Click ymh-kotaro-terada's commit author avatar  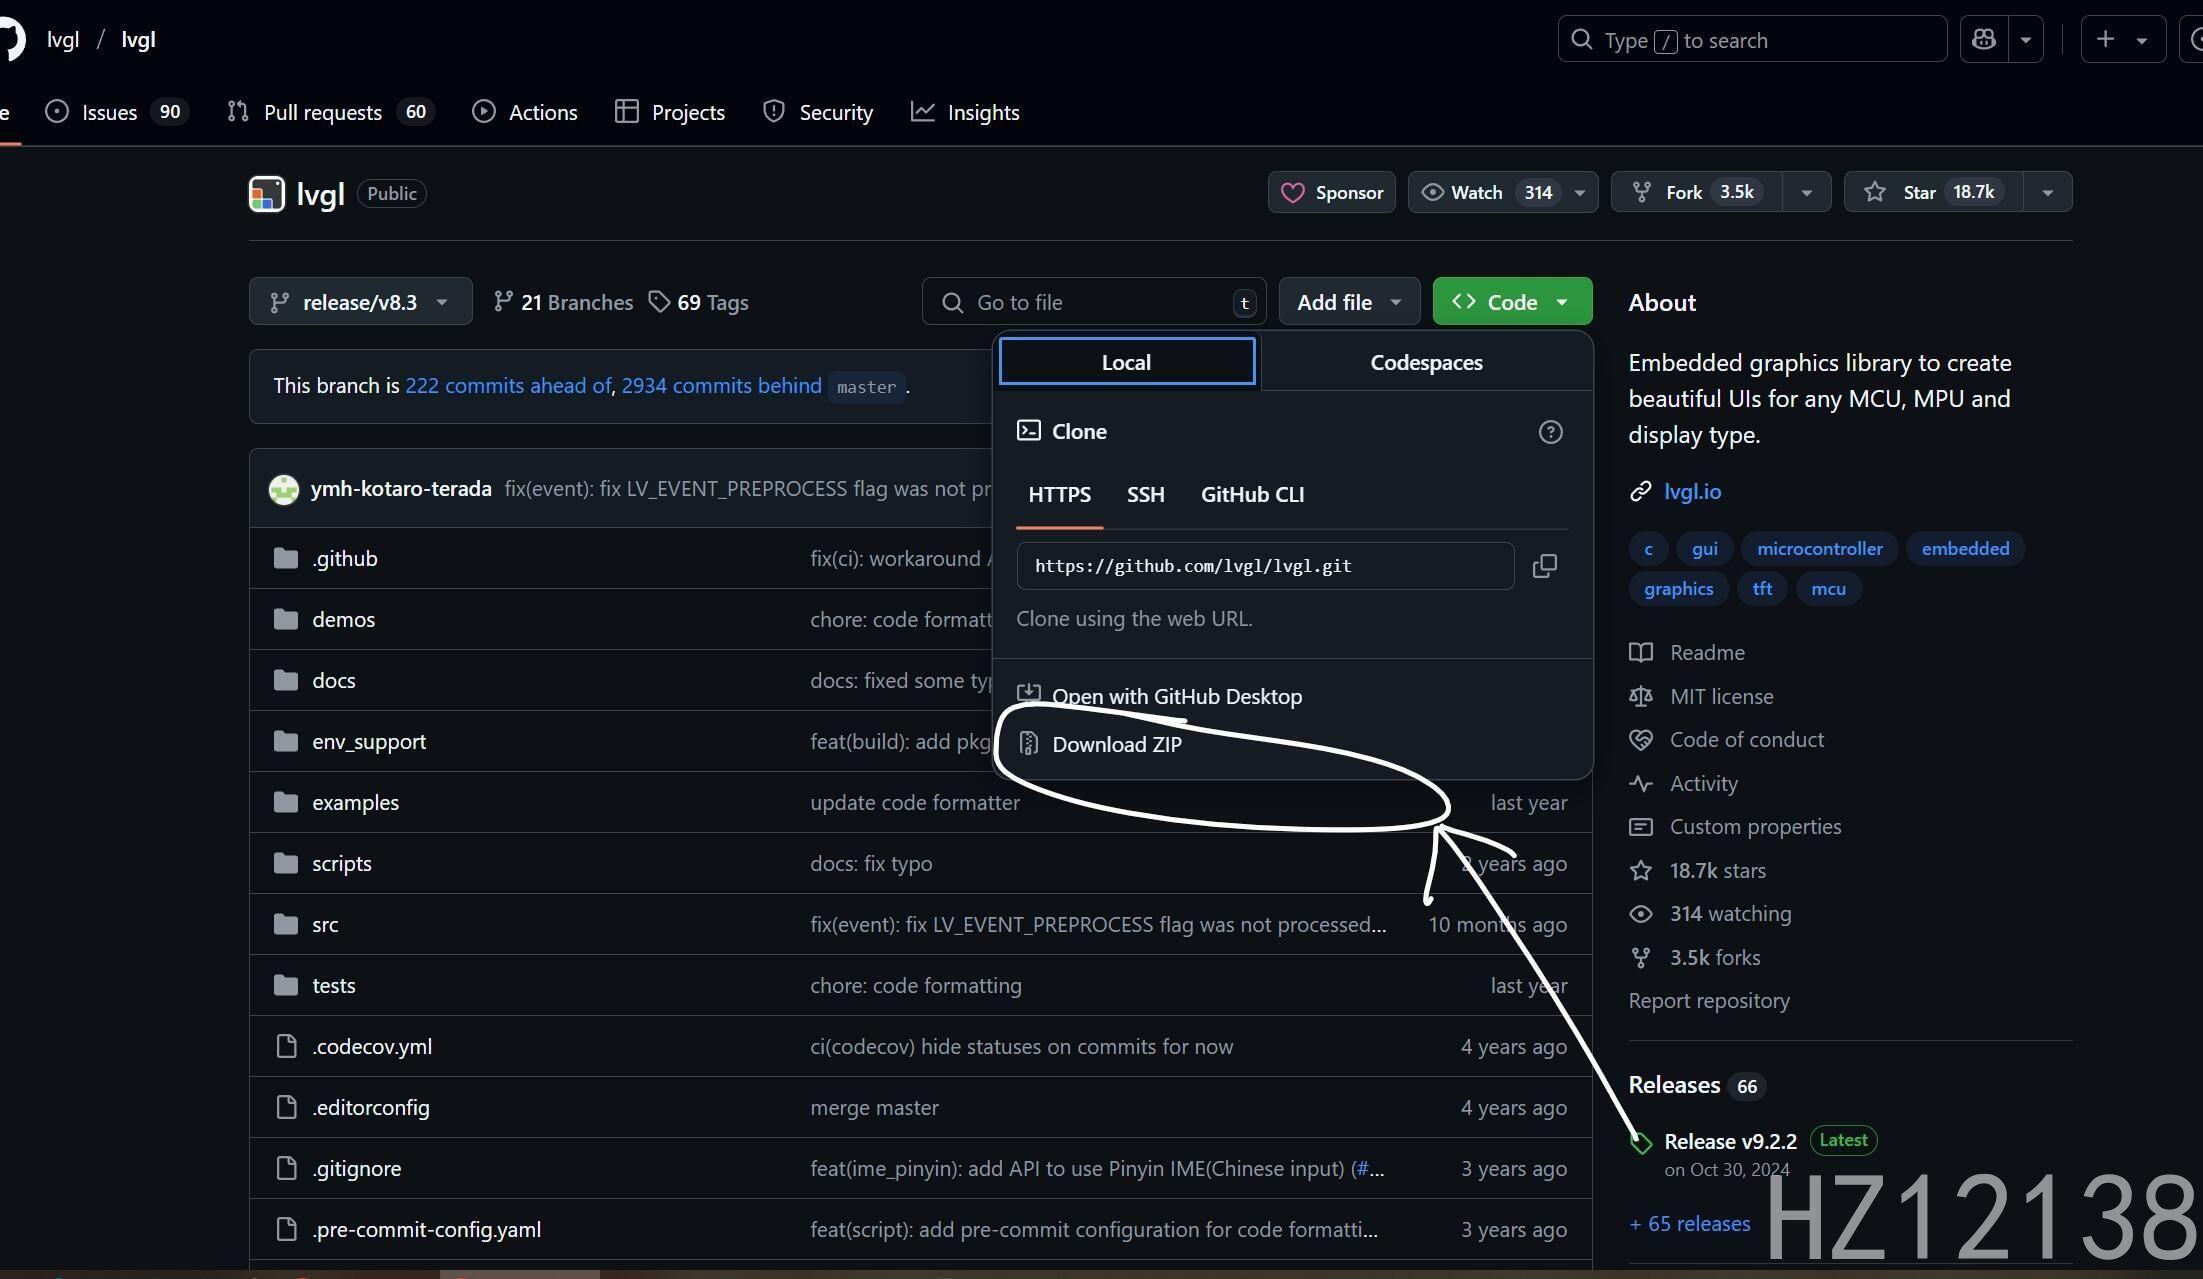point(284,489)
